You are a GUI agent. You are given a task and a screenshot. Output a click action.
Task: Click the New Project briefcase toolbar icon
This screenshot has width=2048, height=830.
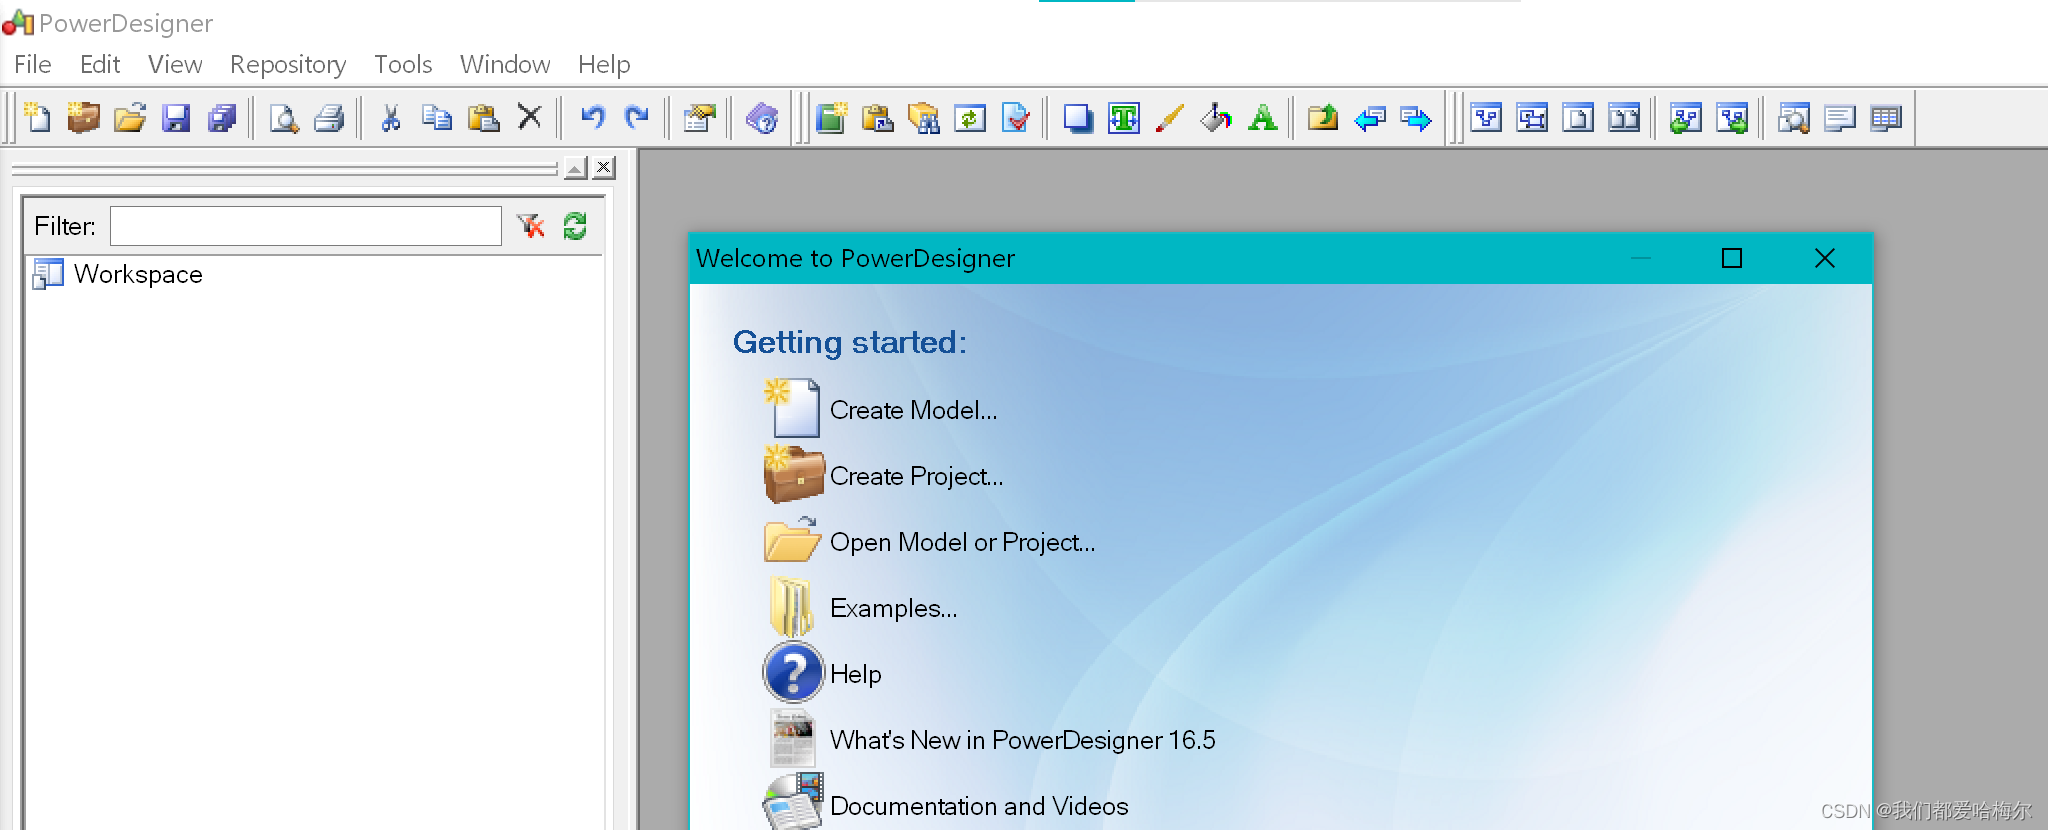[x=84, y=118]
